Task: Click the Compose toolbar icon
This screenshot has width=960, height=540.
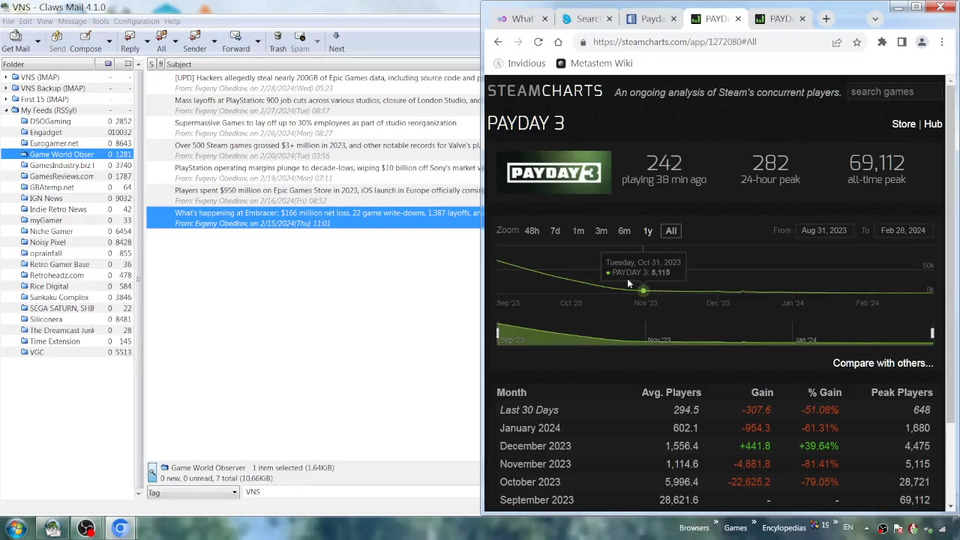Action: (86, 41)
